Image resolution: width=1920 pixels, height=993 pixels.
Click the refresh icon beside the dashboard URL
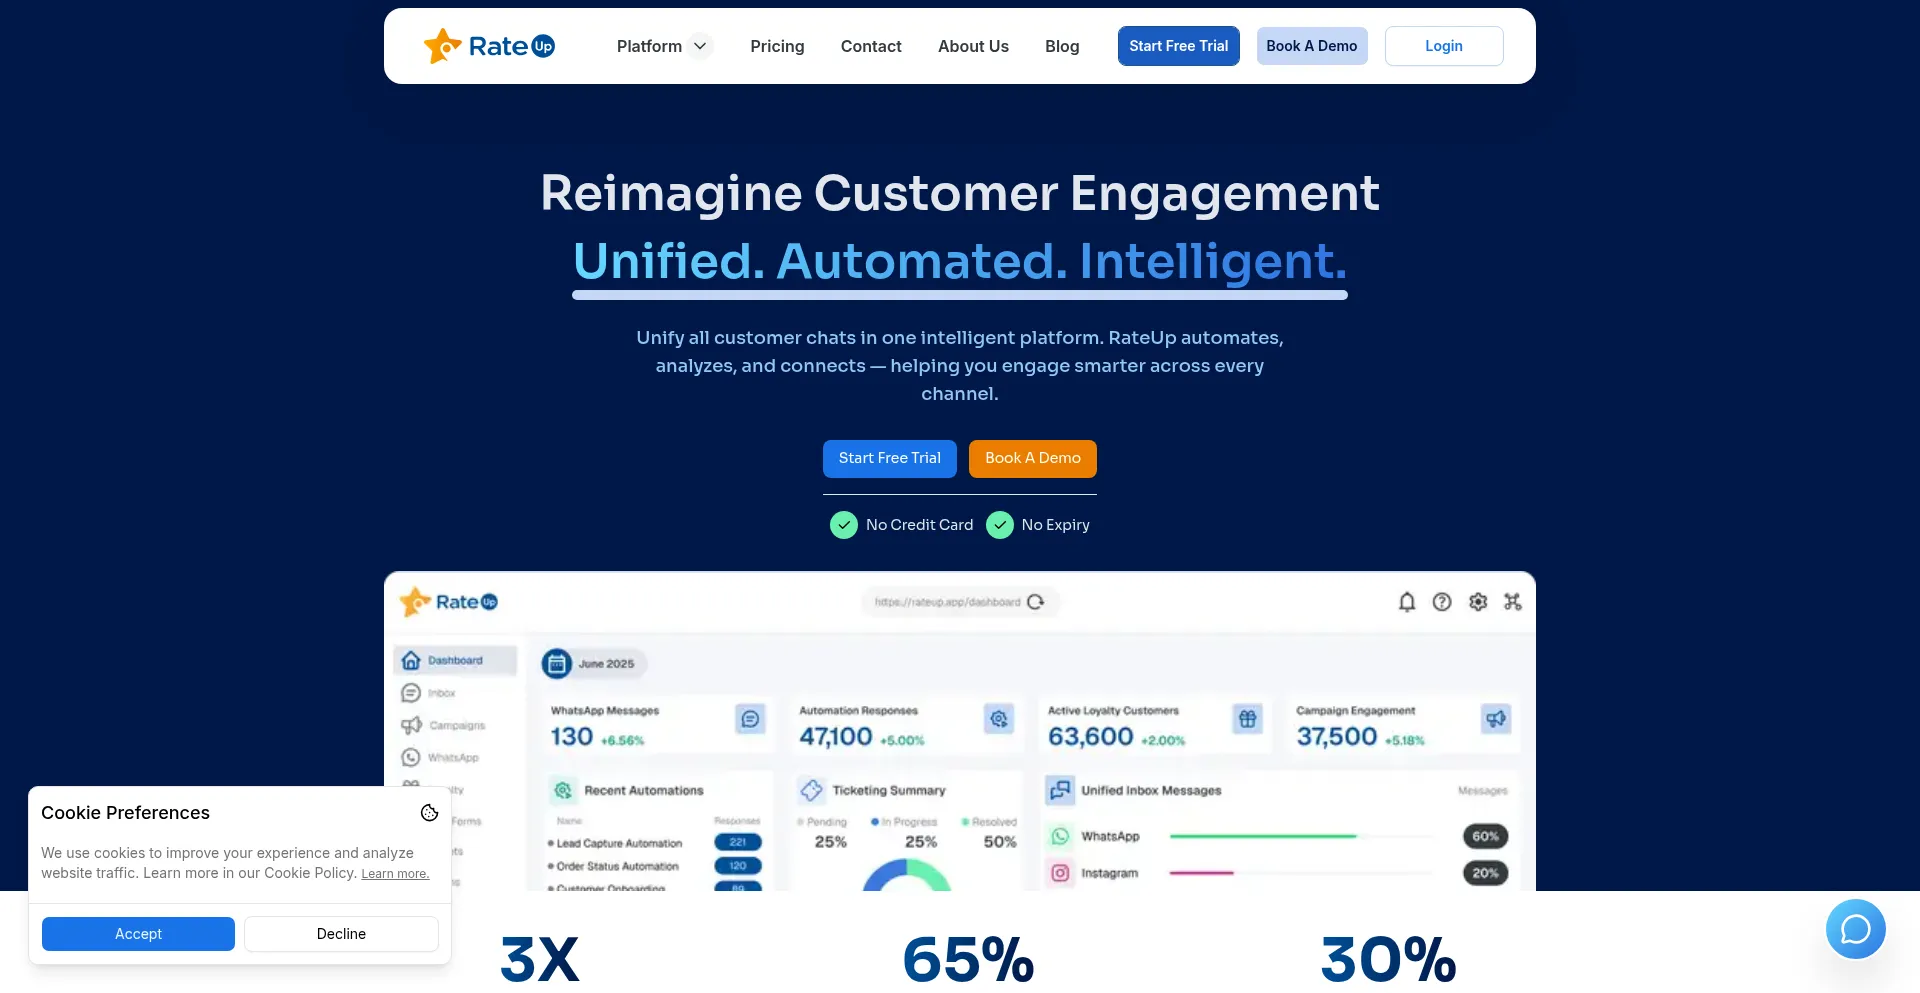pos(1036,602)
